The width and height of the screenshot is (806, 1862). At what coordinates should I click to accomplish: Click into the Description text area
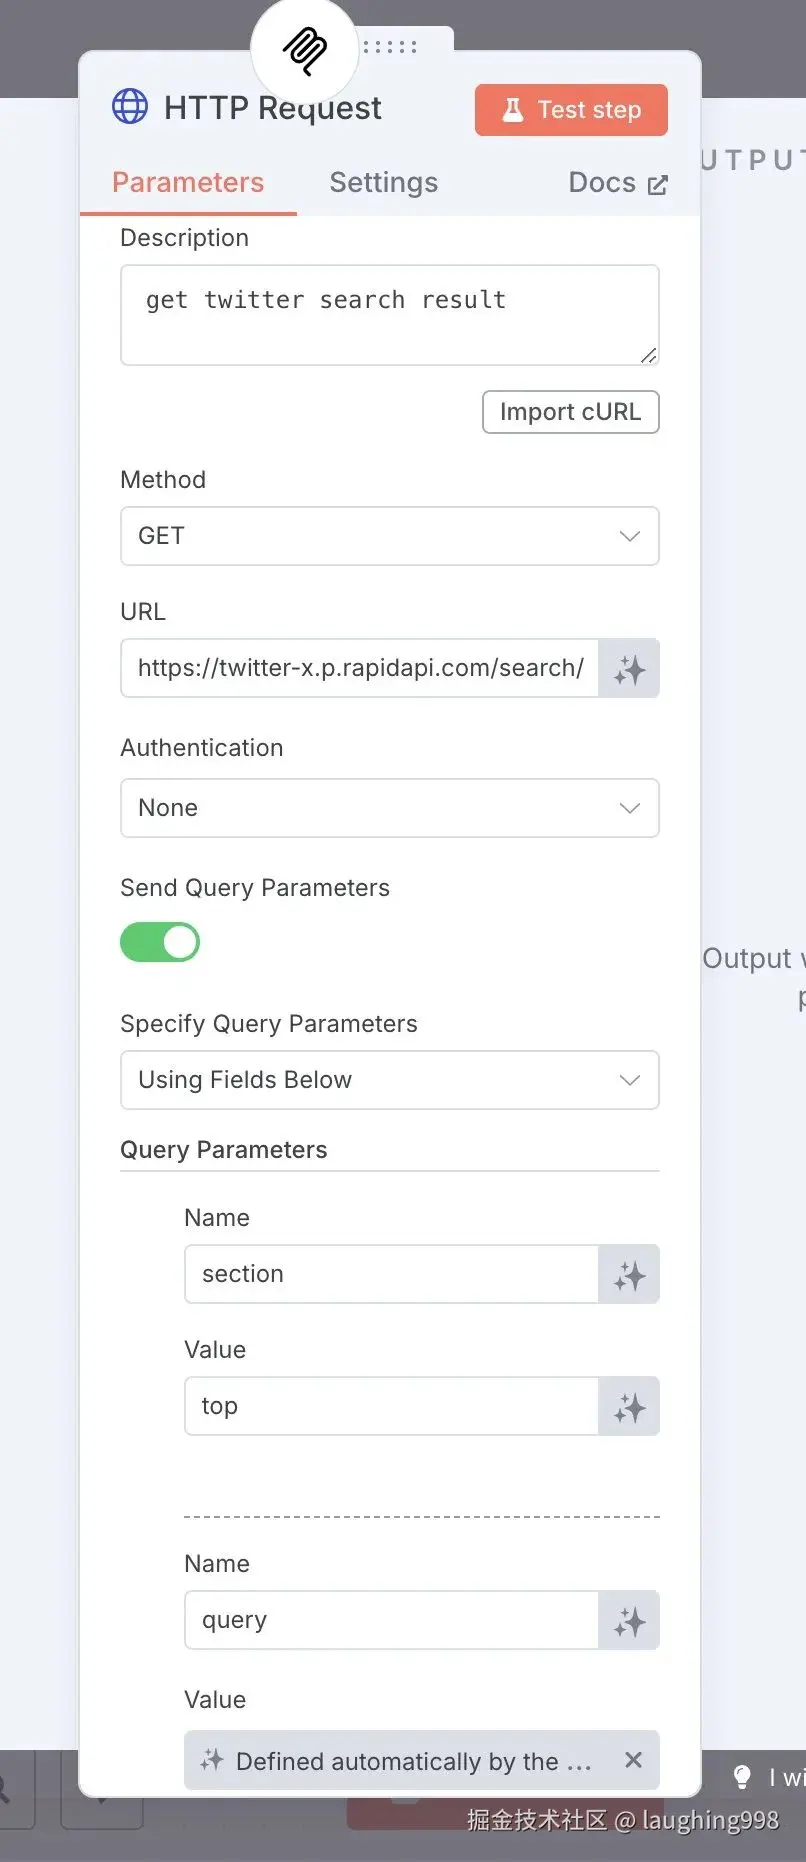click(x=389, y=315)
